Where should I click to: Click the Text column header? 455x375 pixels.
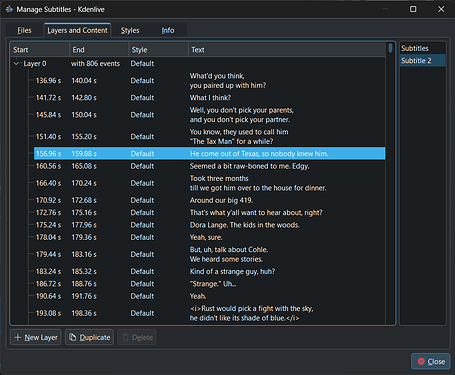[287, 50]
